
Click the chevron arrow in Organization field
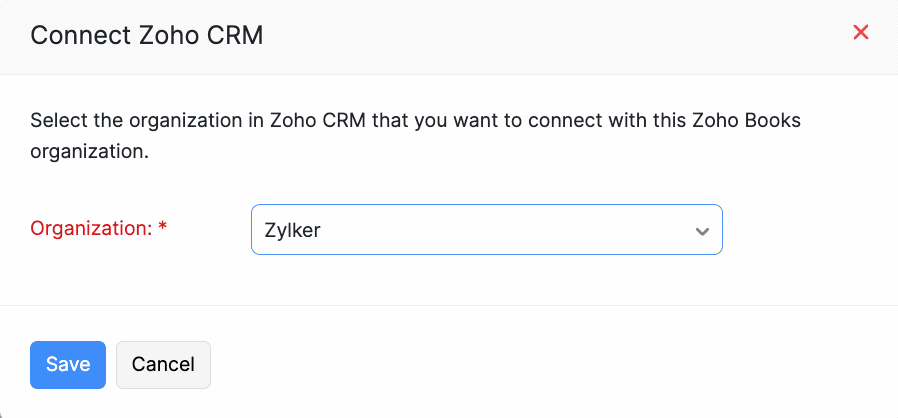tap(702, 231)
